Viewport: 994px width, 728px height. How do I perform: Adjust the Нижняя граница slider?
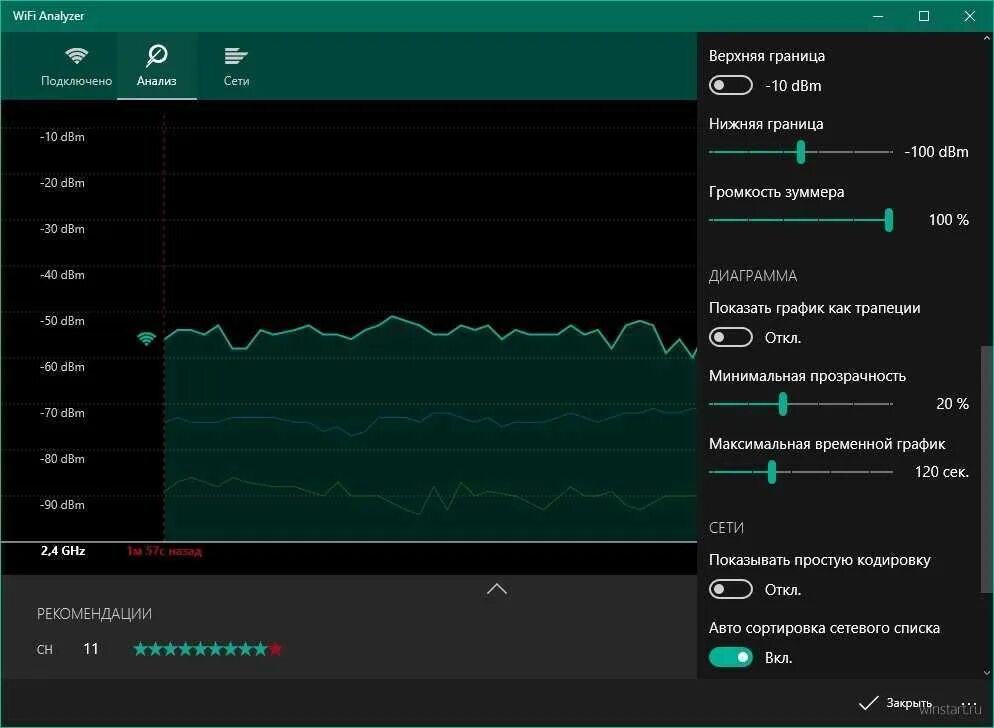[800, 152]
